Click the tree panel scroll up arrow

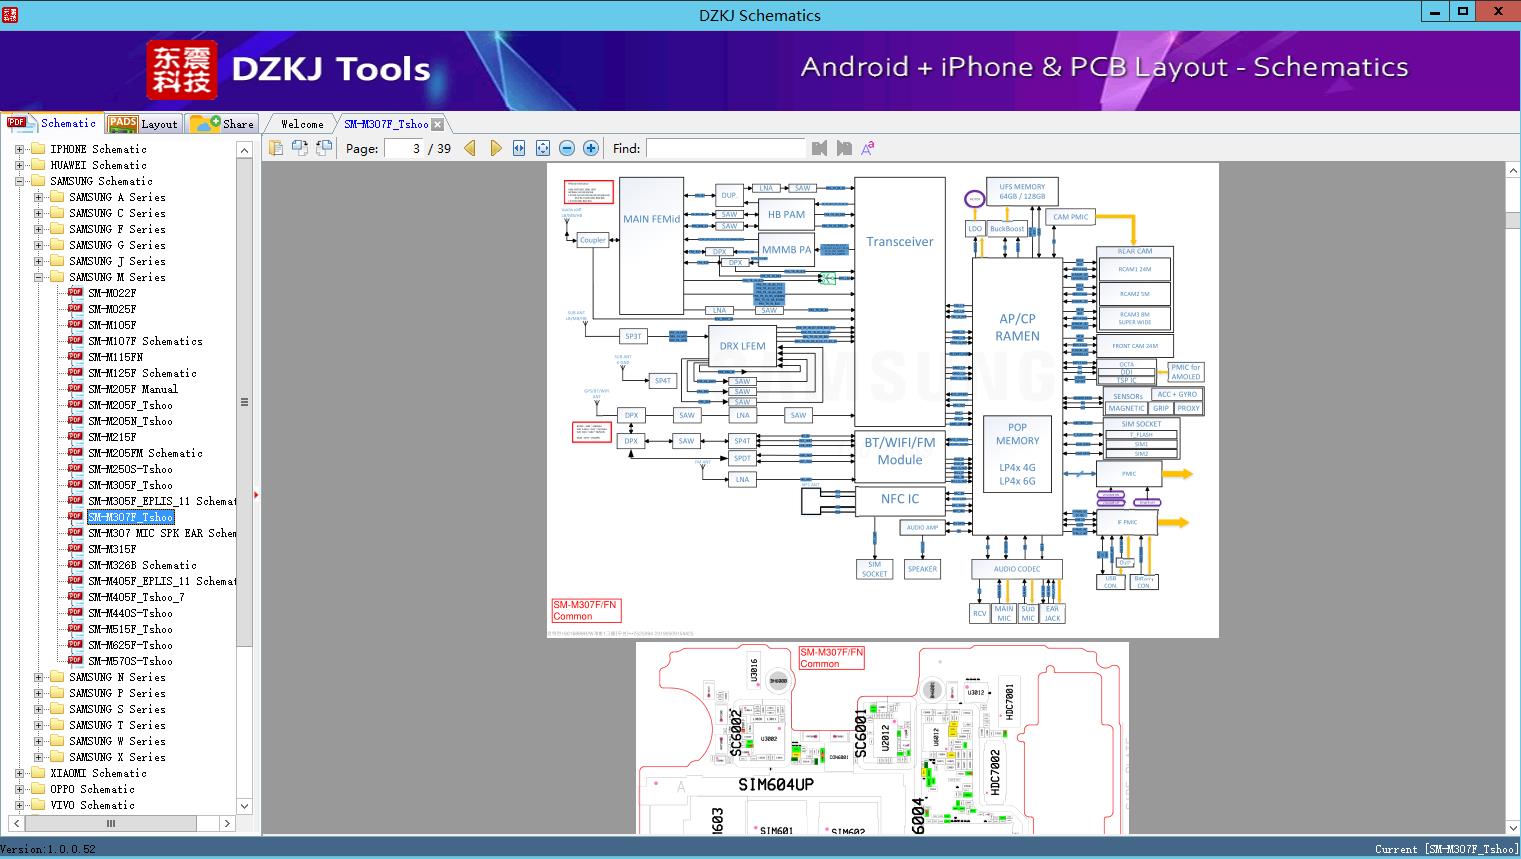click(x=244, y=150)
